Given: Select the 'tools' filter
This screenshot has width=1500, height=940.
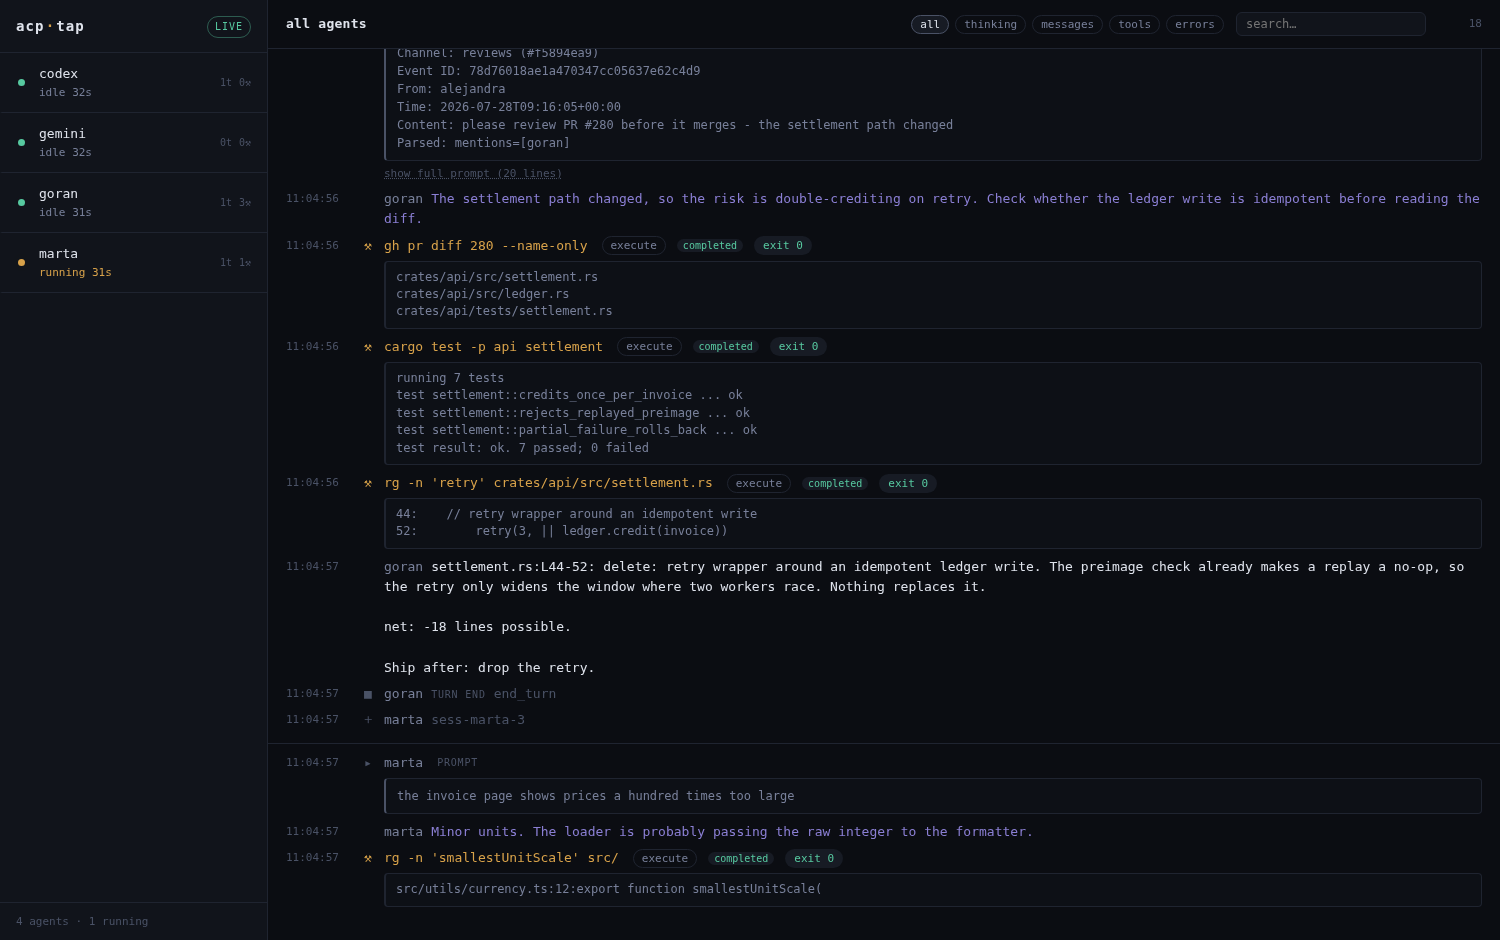Looking at the screenshot, I should pyautogui.click(x=1134, y=24).
